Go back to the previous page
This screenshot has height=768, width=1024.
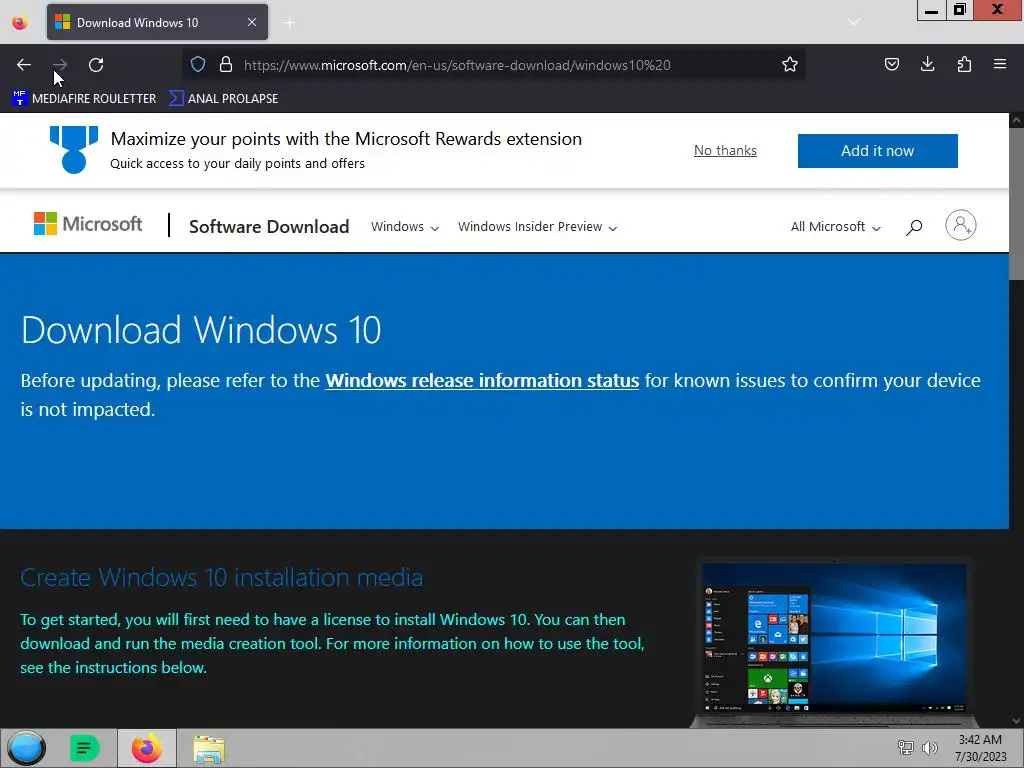24,65
